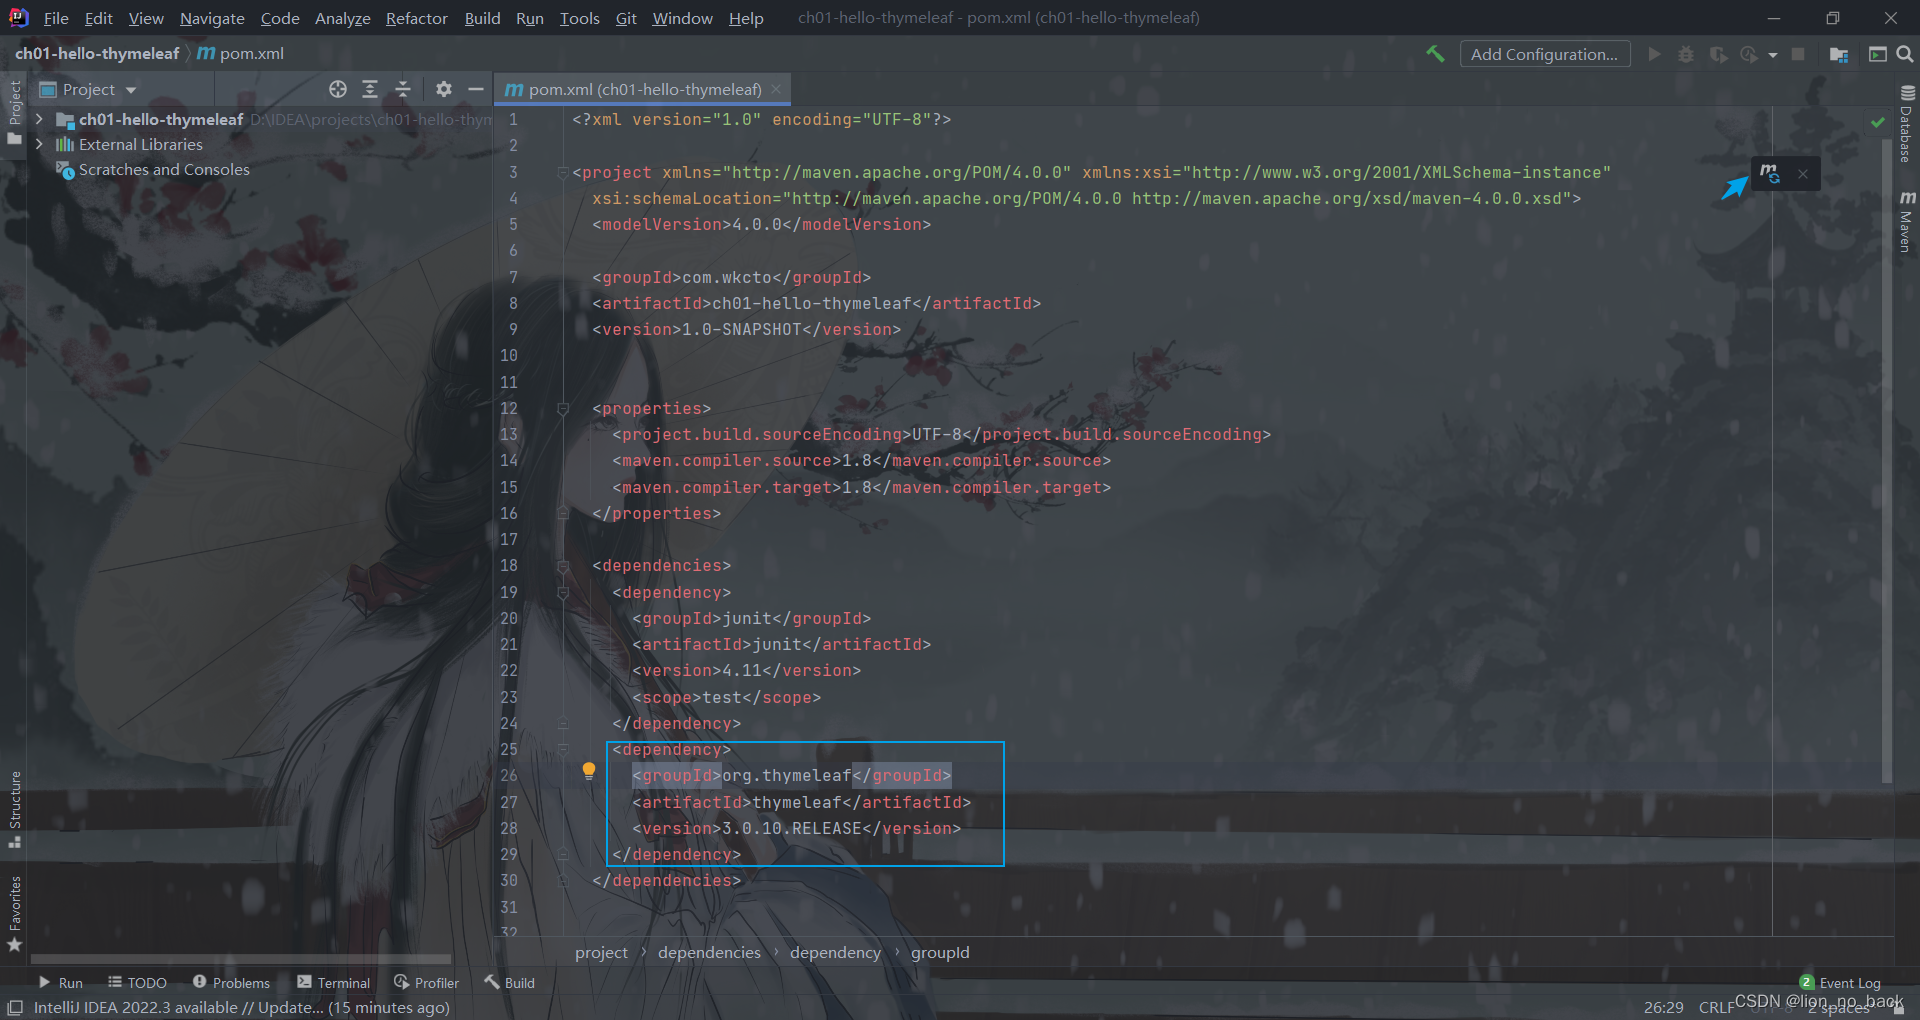
Task: Toggle the Problems tool window
Action: click(x=231, y=983)
